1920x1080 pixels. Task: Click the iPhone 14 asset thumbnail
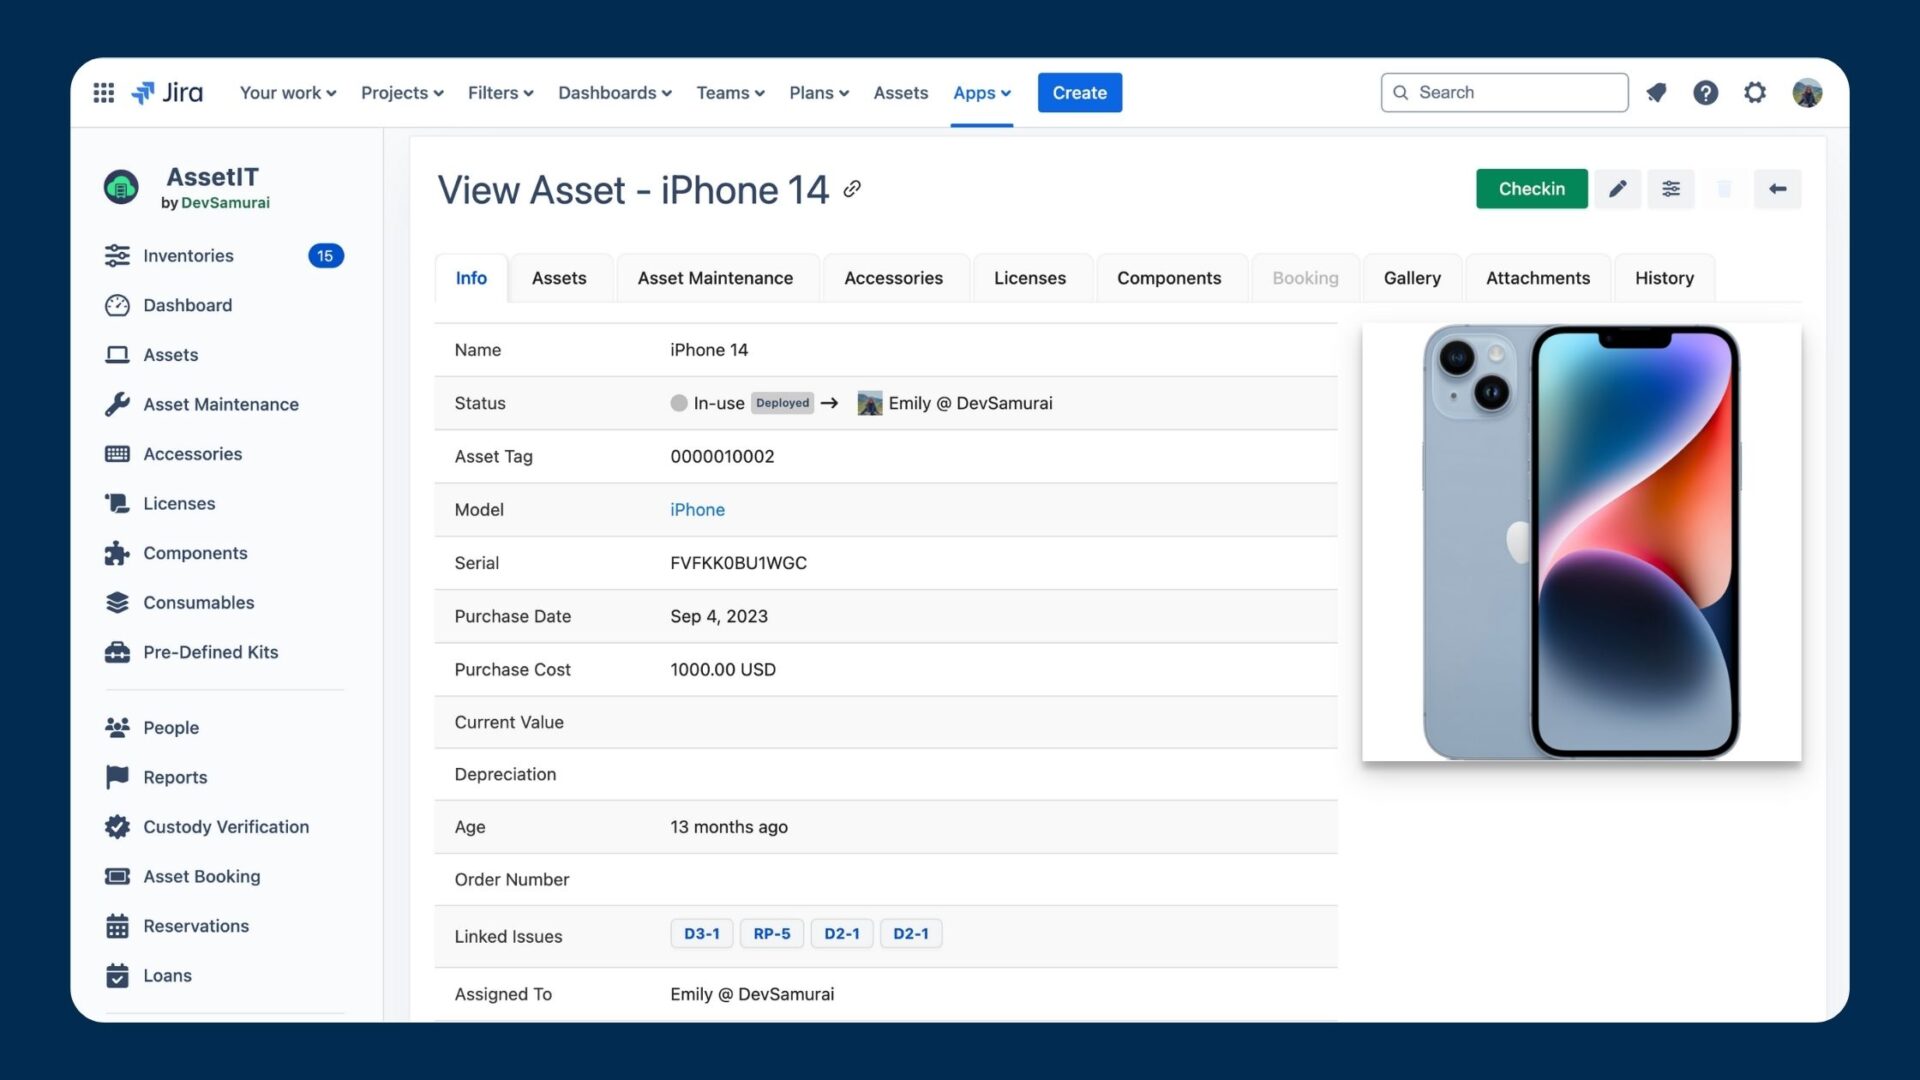(x=1581, y=542)
